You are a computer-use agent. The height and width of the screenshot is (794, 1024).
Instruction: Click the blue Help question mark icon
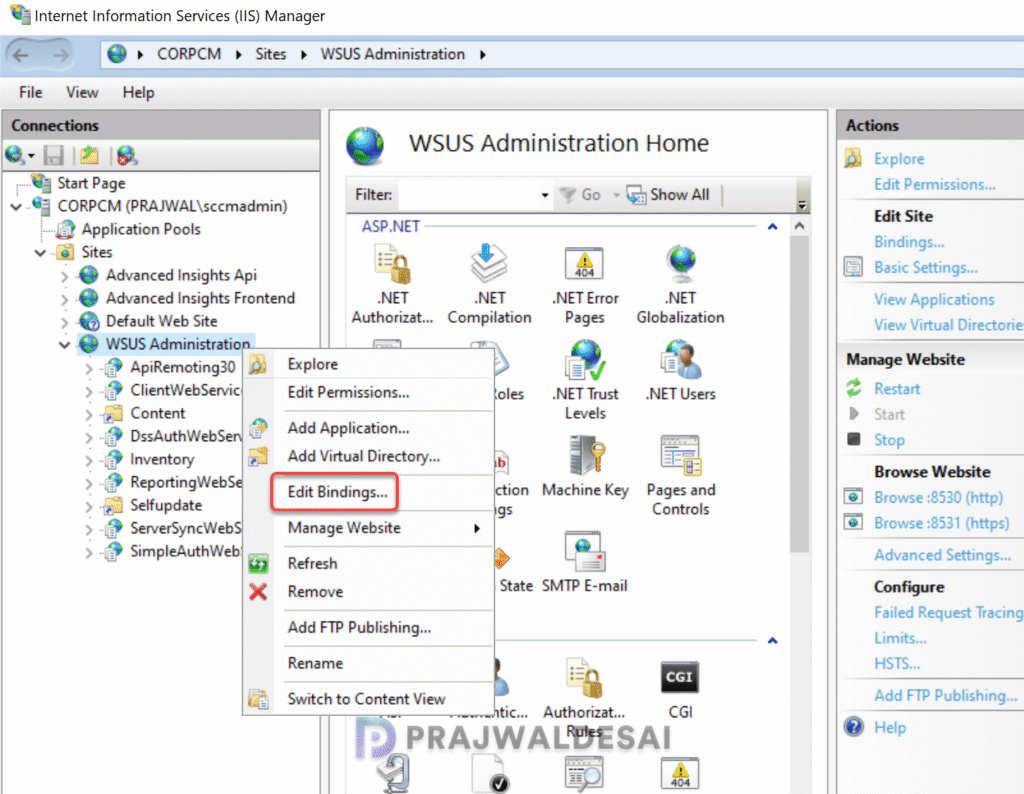(854, 727)
